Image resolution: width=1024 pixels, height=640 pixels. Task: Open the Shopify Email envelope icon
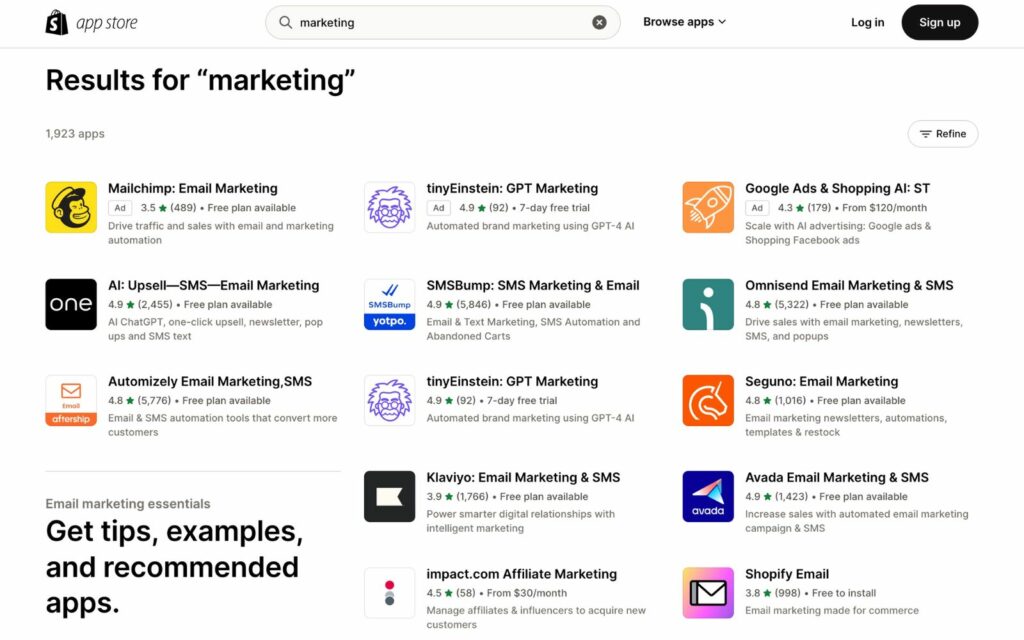pyautogui.click(x=708, y=593)
